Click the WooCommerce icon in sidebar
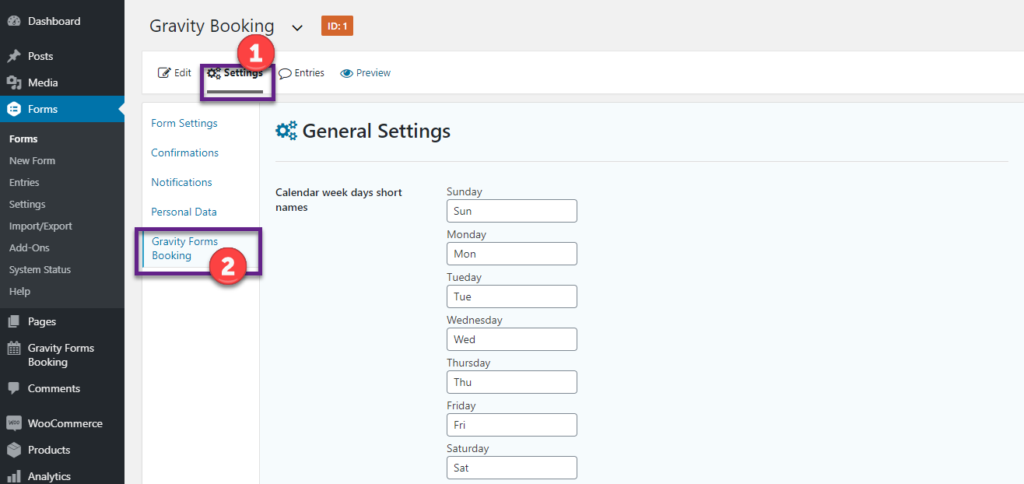 [14, 424]
